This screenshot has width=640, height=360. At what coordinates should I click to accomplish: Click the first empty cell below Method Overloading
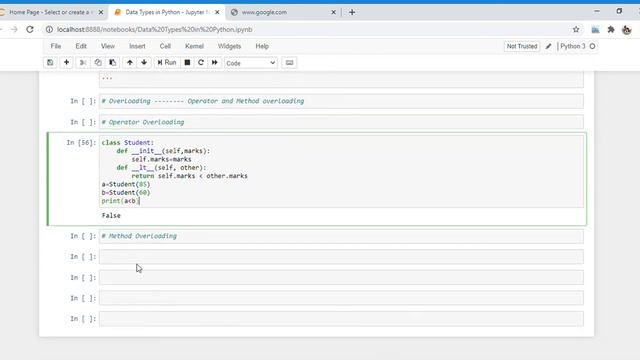(x=341, y=257)
